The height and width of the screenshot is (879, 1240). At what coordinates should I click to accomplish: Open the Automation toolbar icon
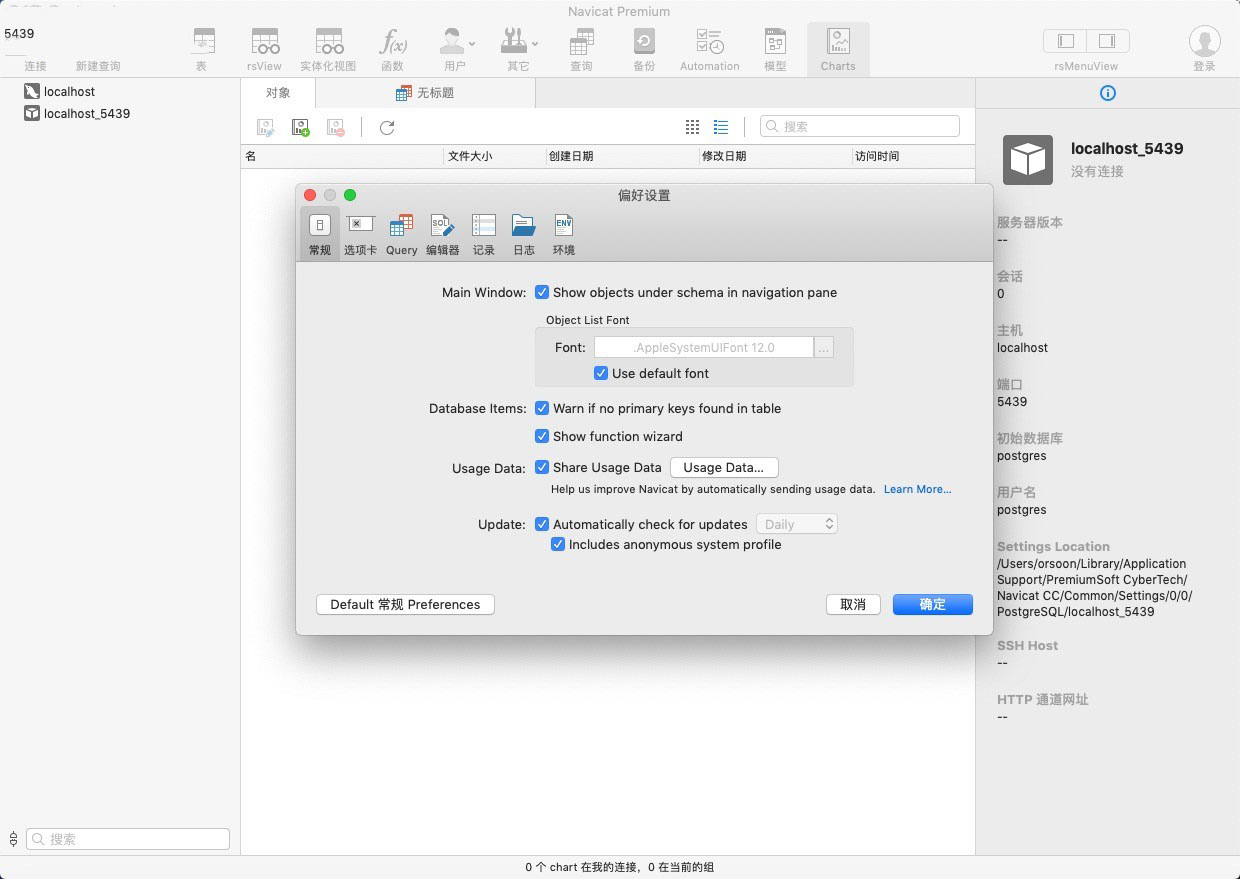710,41
